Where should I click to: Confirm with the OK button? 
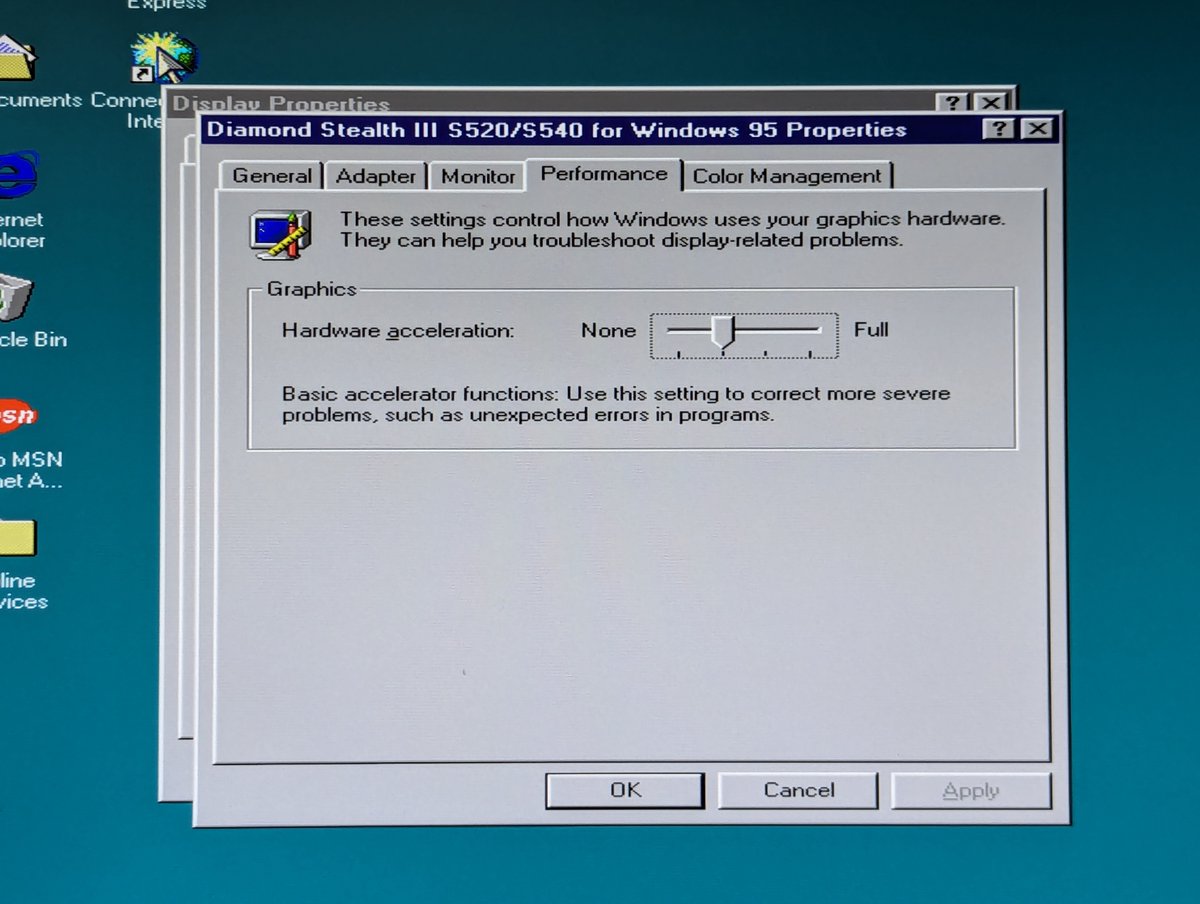click(x=625, y=790)
